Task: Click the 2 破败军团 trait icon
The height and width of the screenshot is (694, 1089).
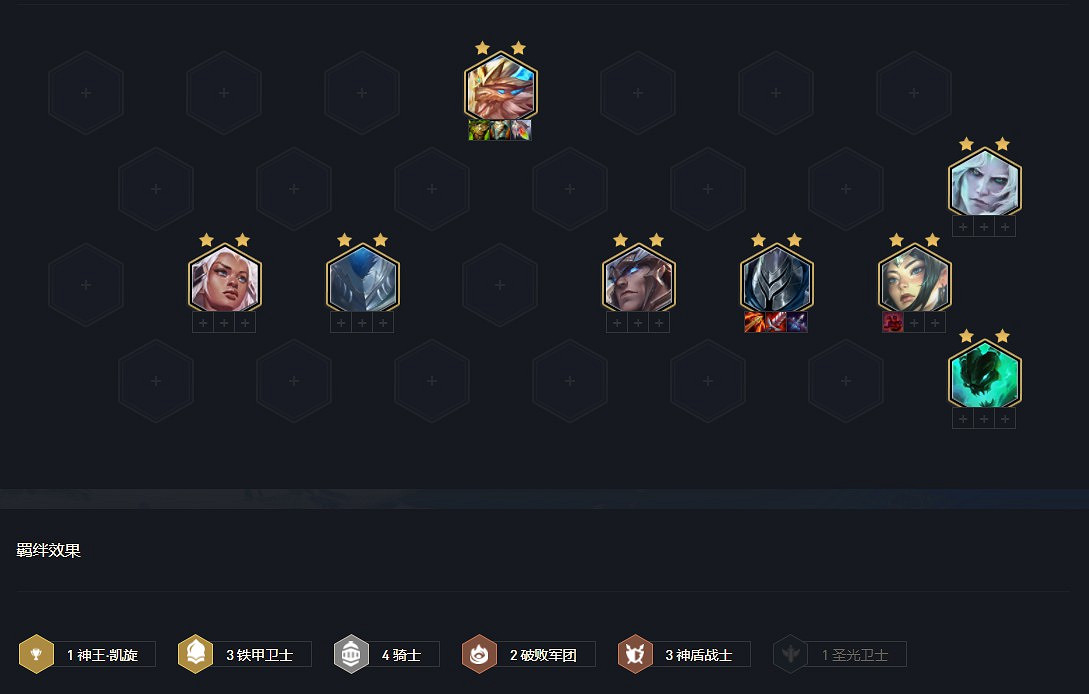Action: point(479,654)
